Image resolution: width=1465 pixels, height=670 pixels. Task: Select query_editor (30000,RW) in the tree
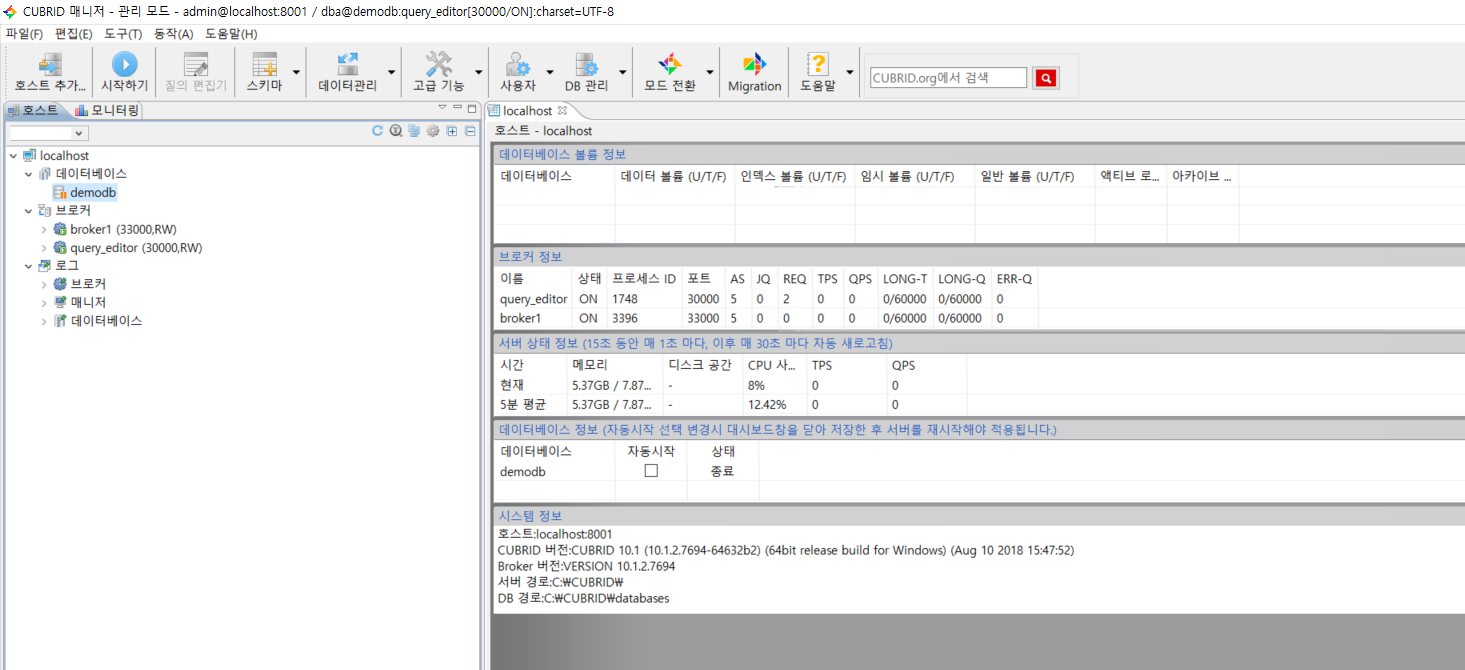click(135, 248)
